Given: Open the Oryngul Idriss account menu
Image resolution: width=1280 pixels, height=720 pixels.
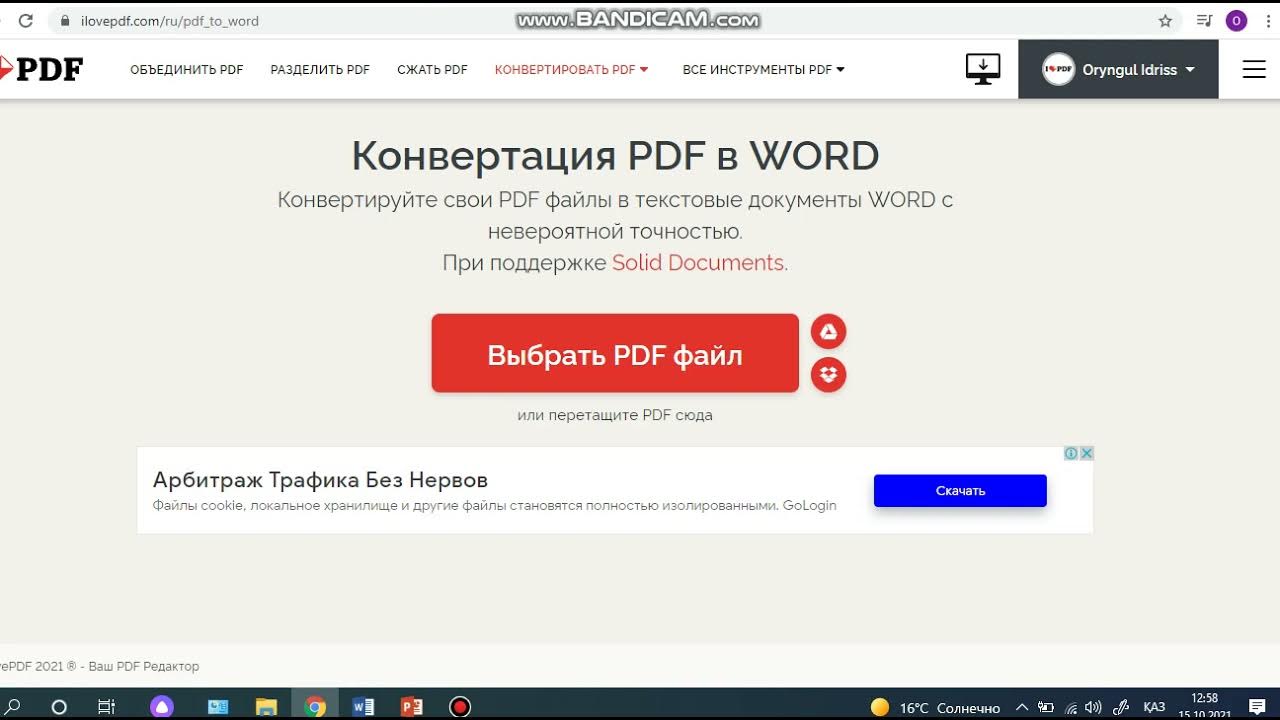Looking at the screenshot, I should point(1118,69).
